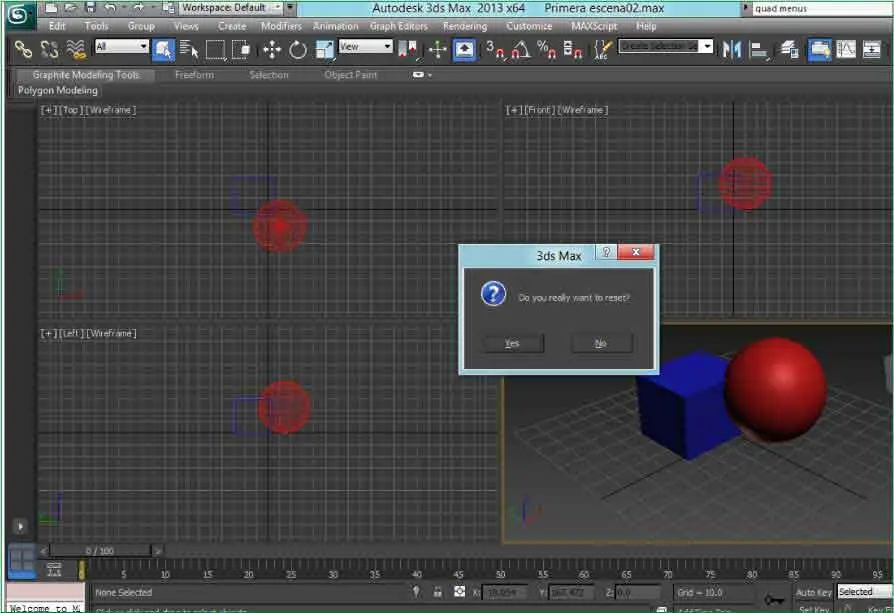The height and width of the screenshot is (613, 894).
Task: Save the scene with the floppy icon
Action: coord(90,8)
